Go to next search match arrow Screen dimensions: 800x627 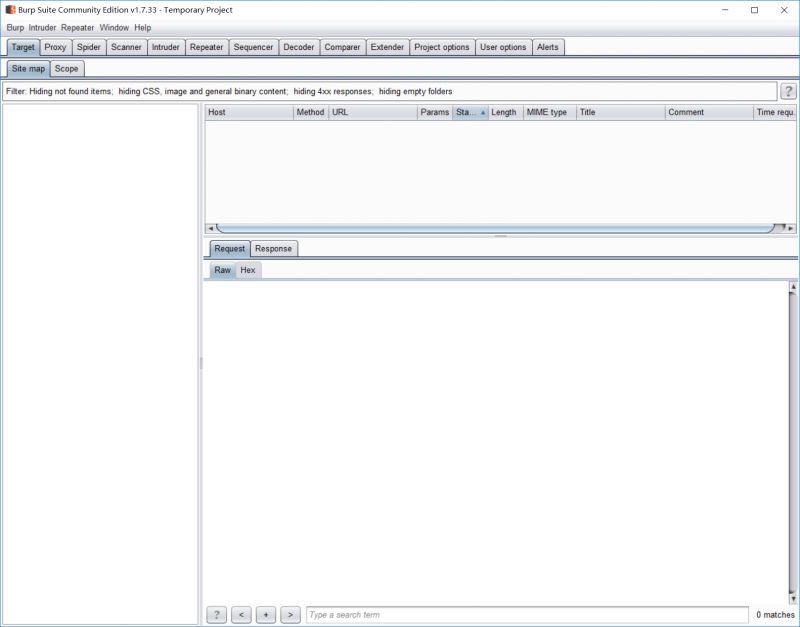point(290,615)
